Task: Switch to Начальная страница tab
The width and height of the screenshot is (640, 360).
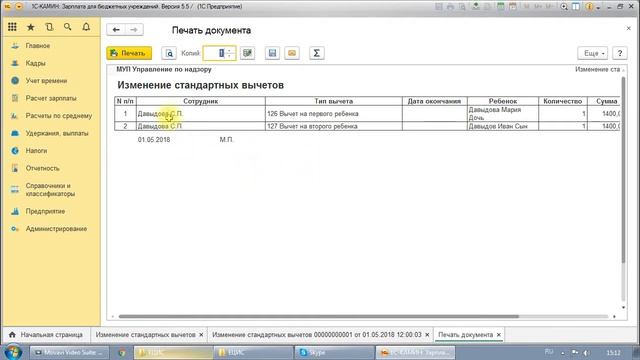Action: click(x=46, y=335)
